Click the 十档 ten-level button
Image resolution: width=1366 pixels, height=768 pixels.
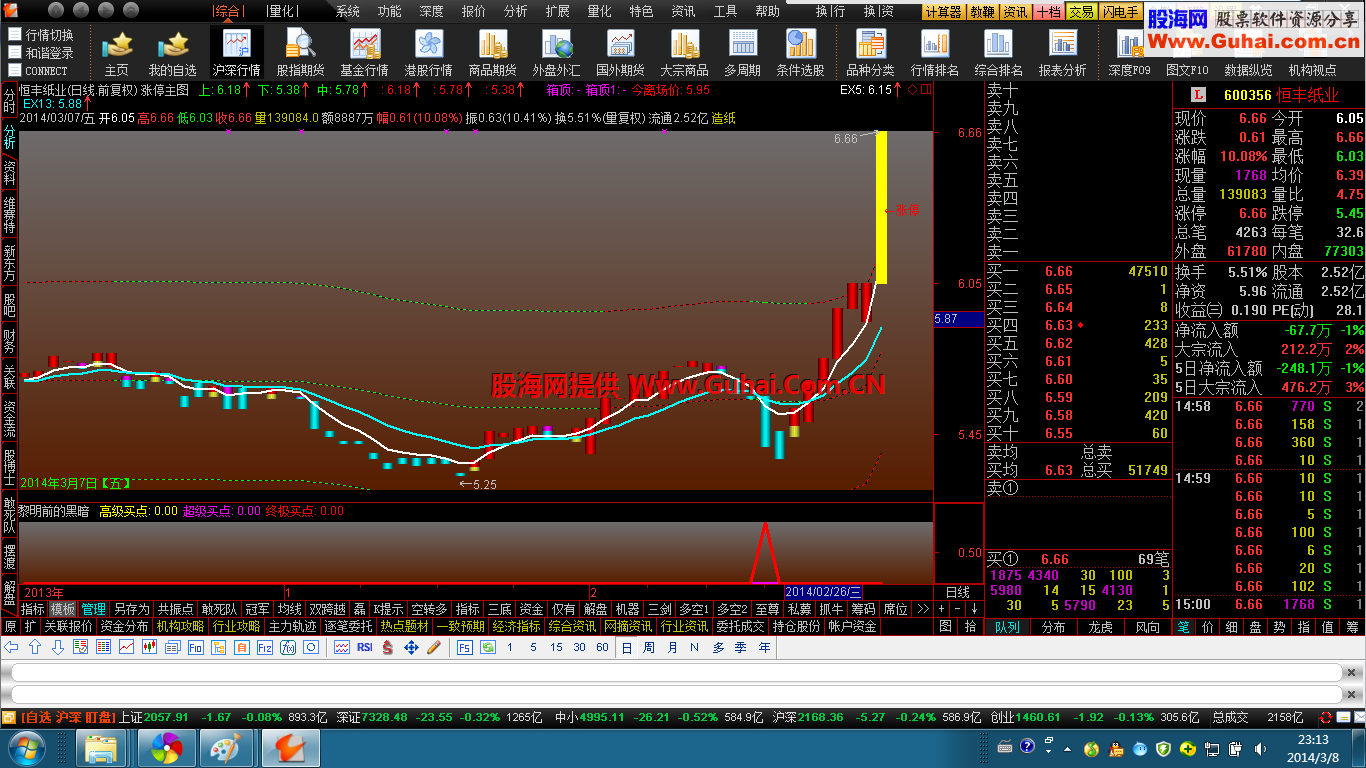[1048, 12]
